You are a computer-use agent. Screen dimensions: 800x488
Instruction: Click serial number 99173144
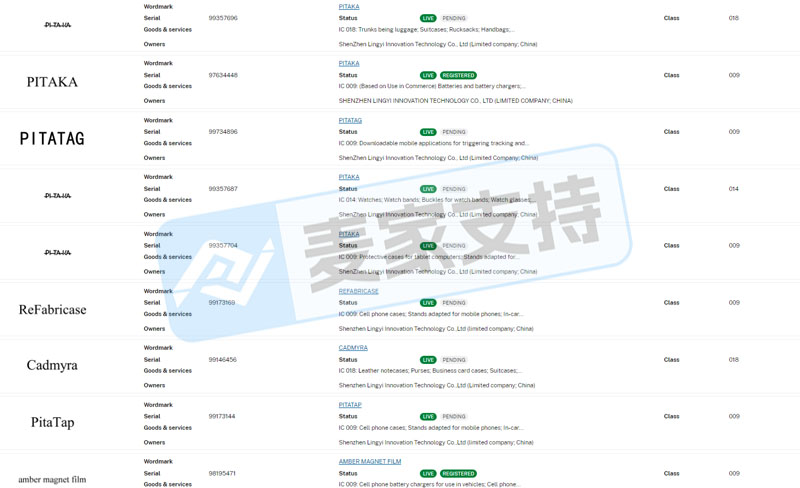point(222,417)
